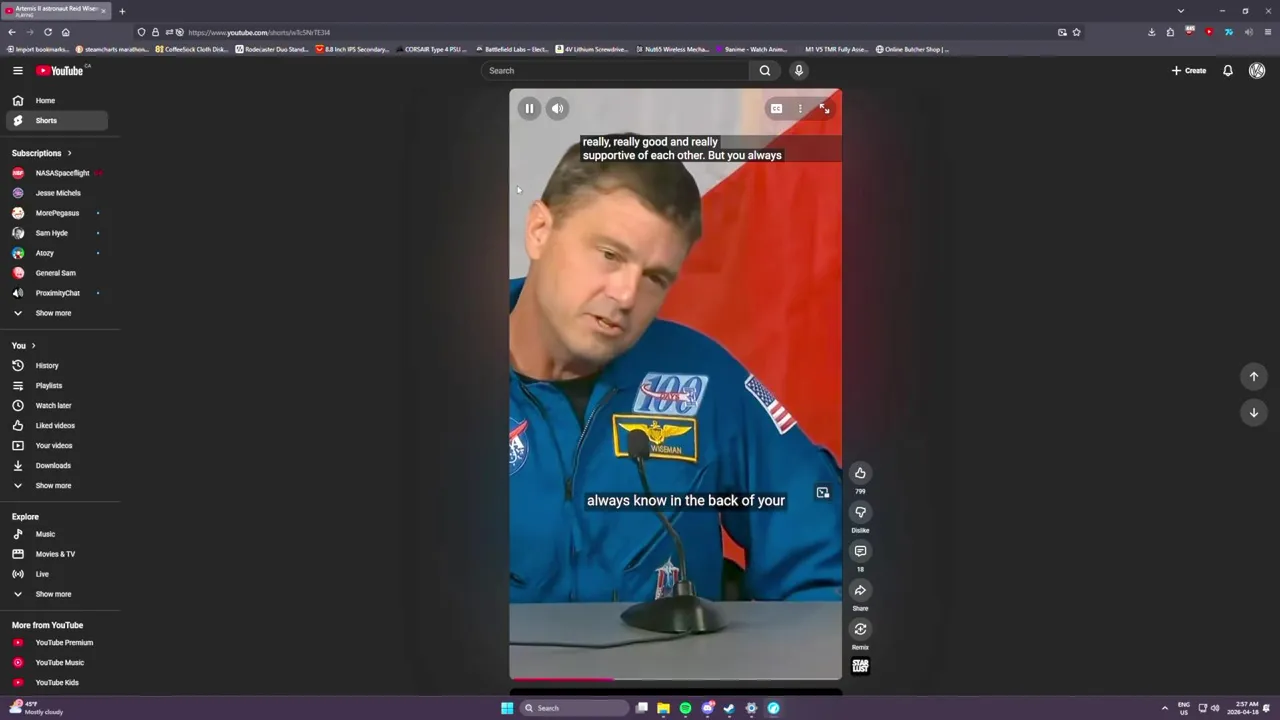Open the Star Lust channel sound thumbnail
Screen dimensions: 1280x720
tap(860, 666)
